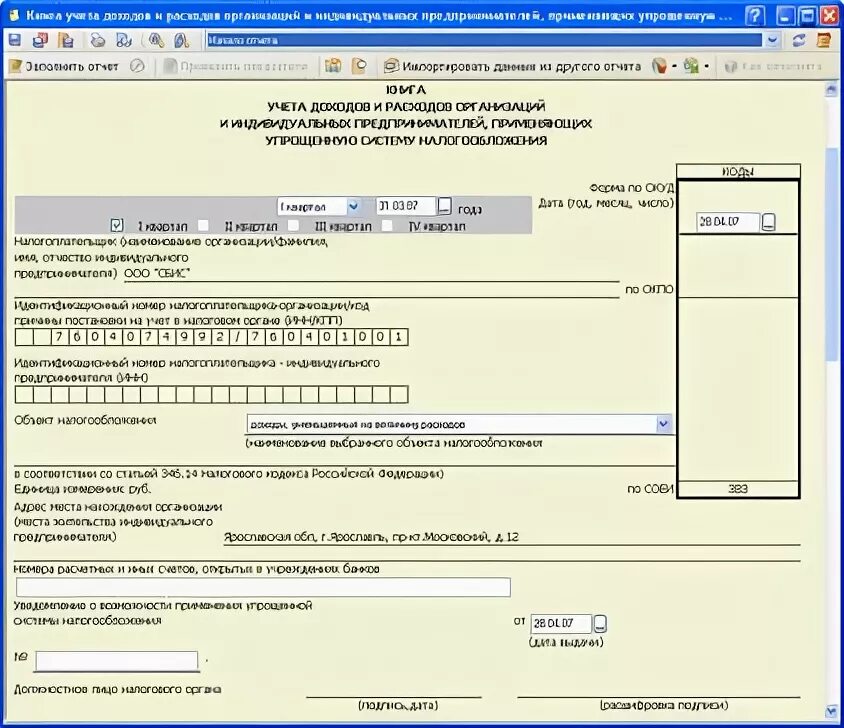Click the orange bucket icon in second toolbar

pos(659,66)
